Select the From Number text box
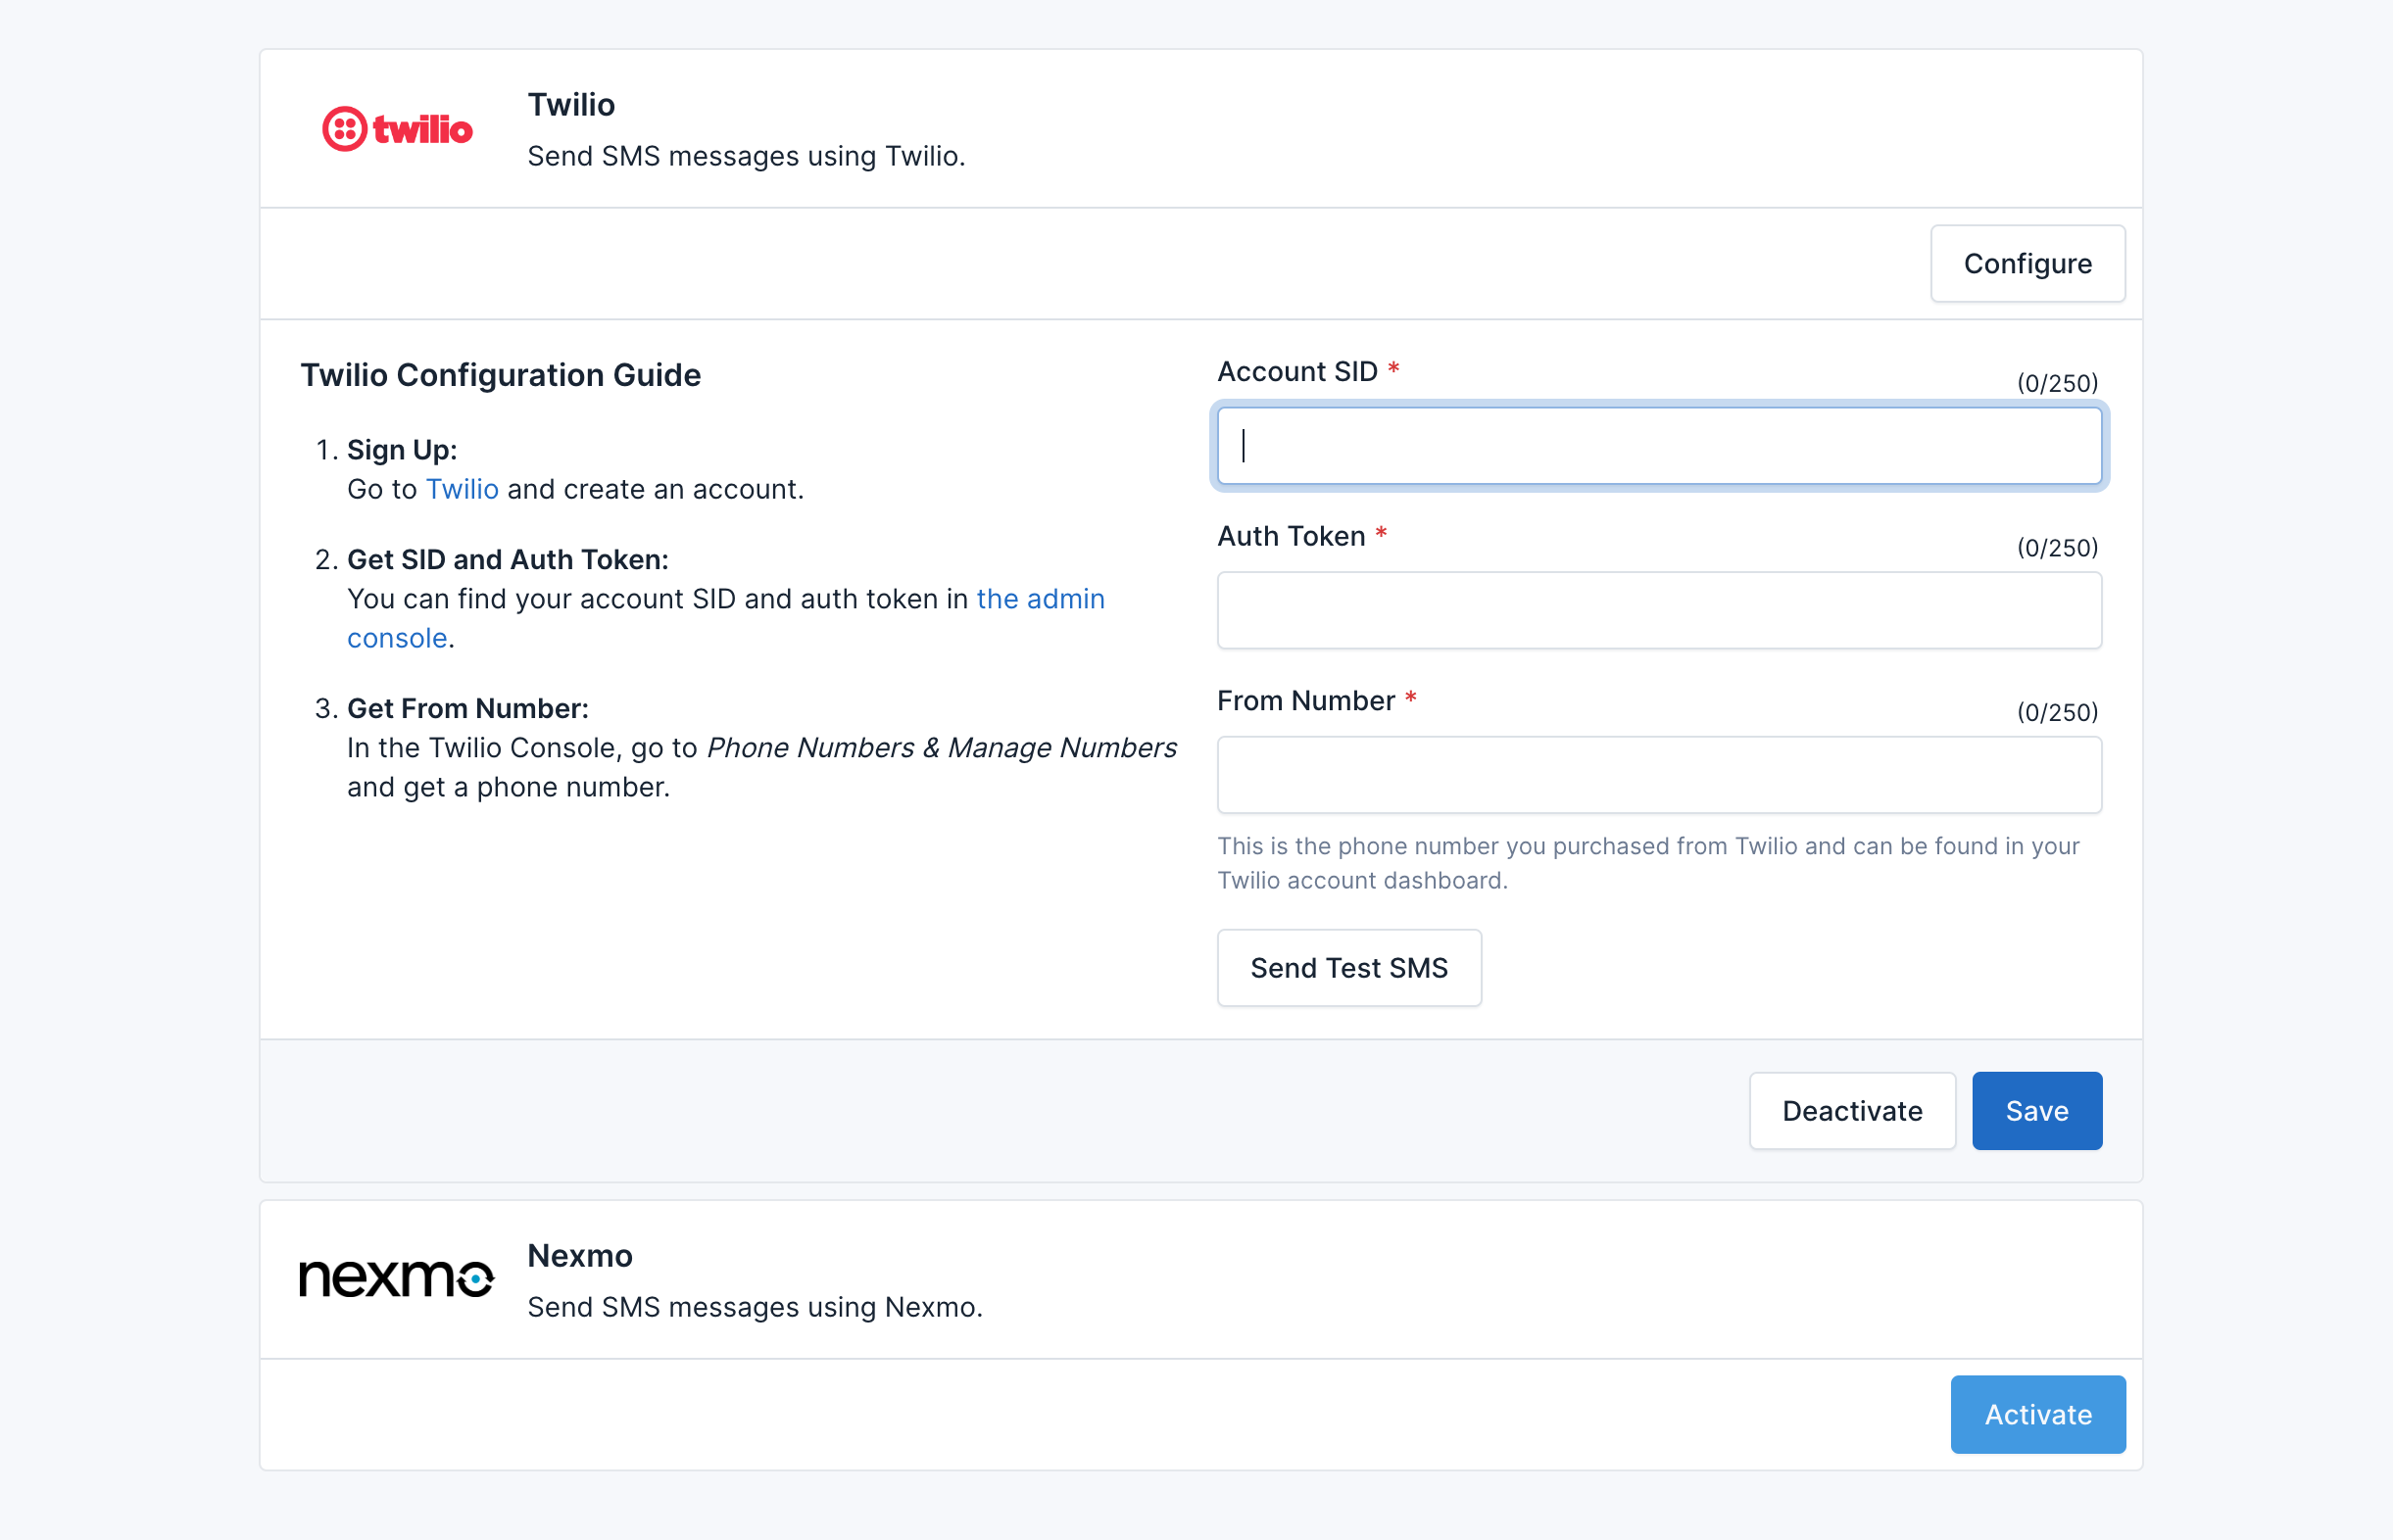Image resolution: width=2393 pixels, height=1540 pixels. [x=1658, y=775]
